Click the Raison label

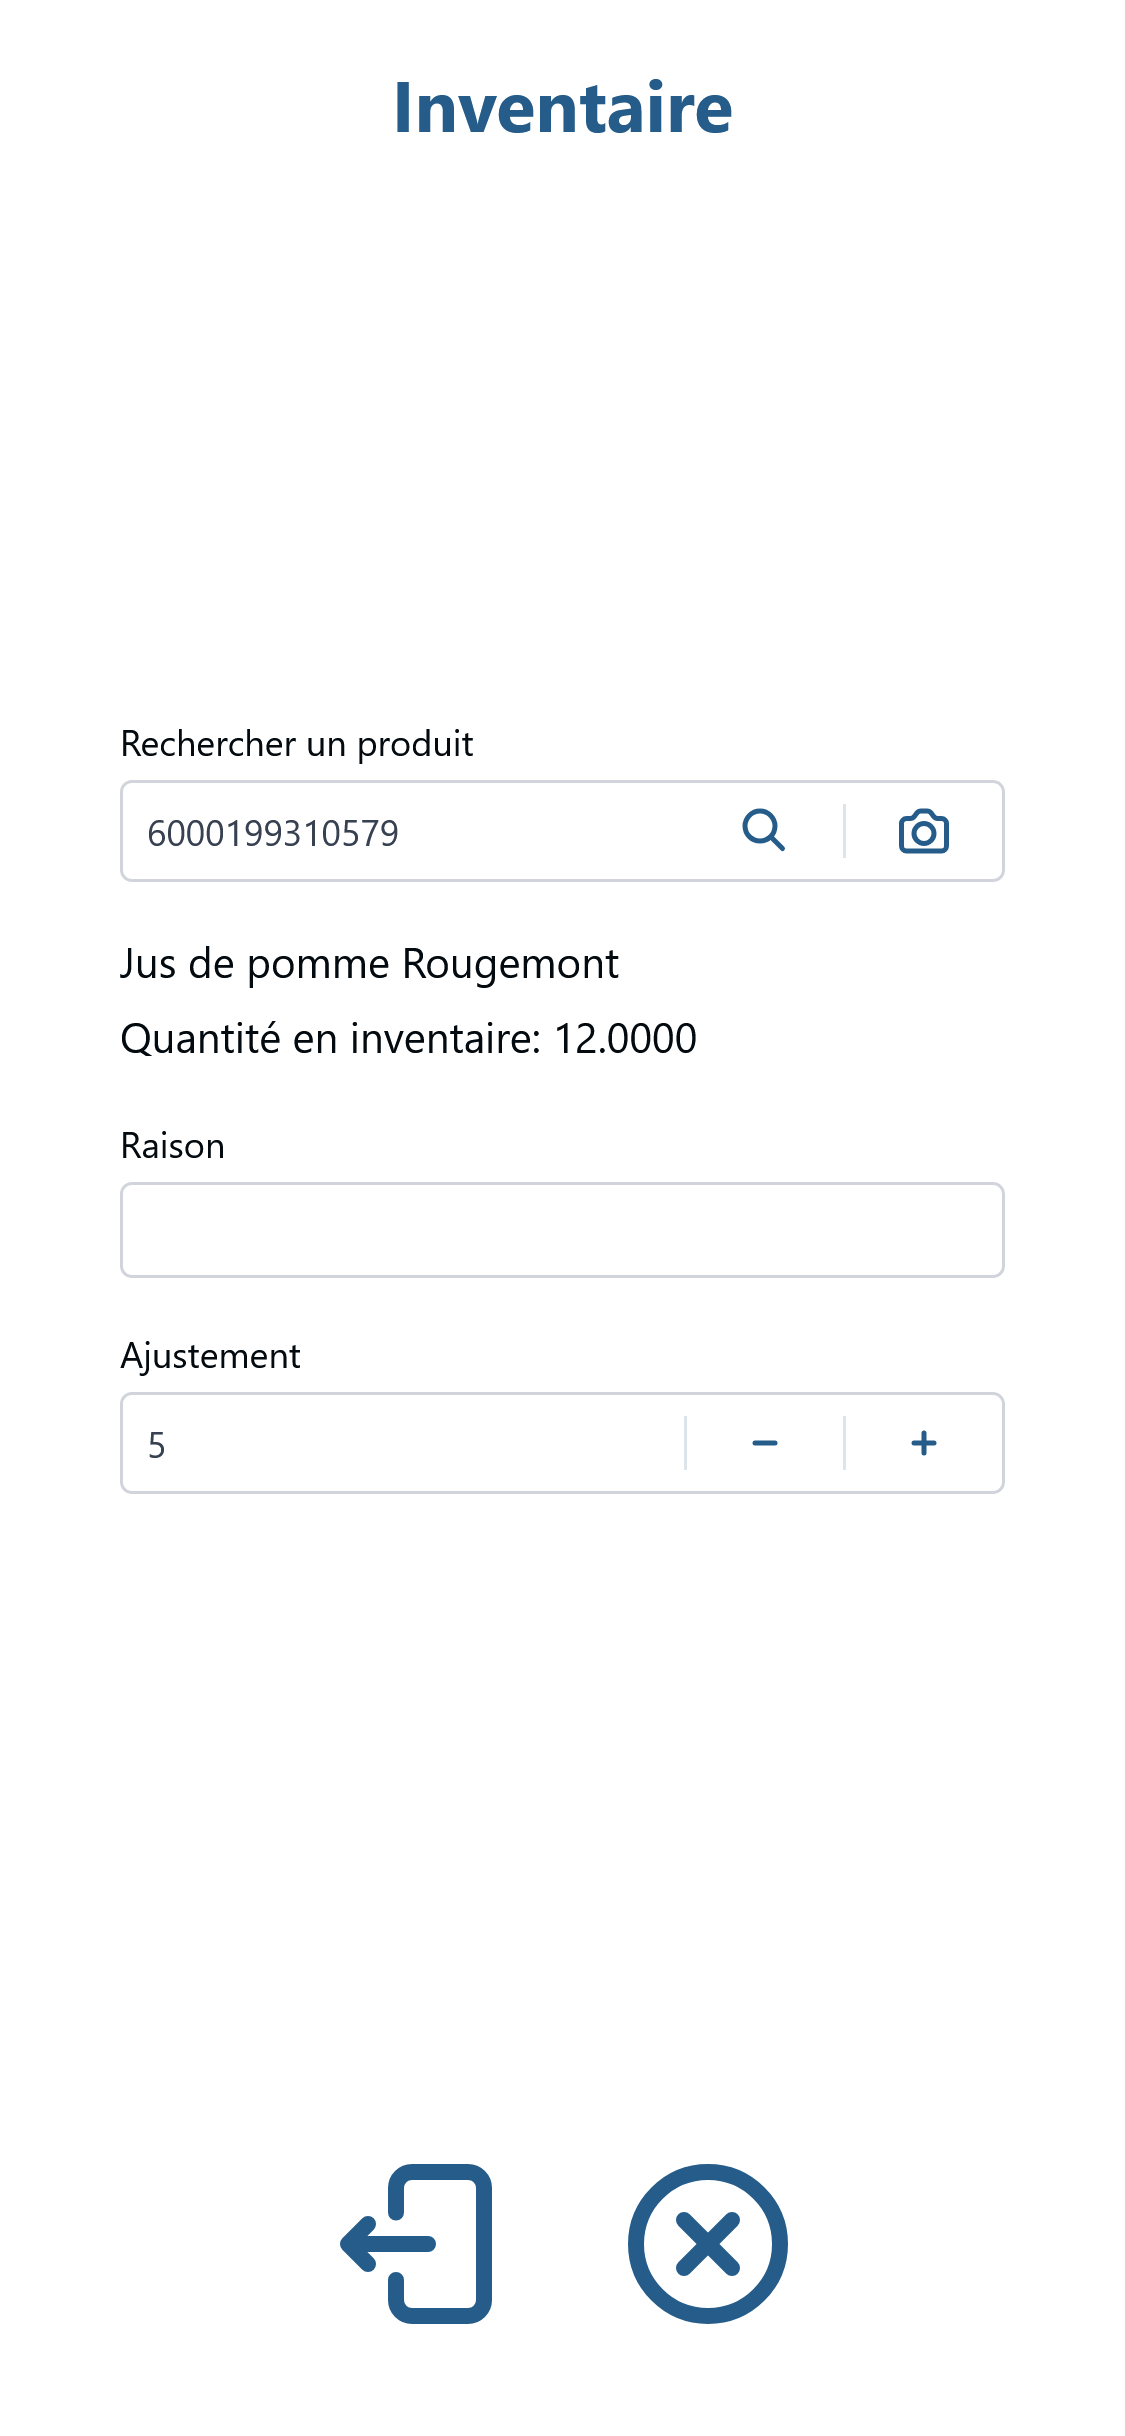point(173,1146)
